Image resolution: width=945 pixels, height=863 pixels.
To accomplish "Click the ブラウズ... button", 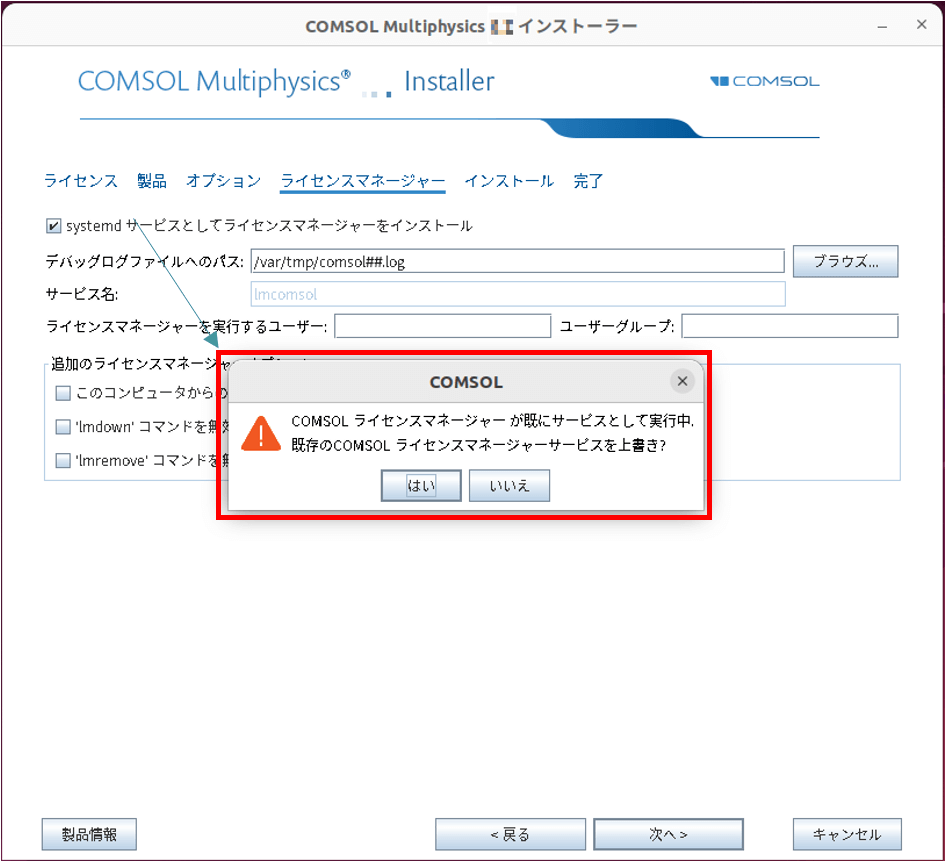I will pos(846,261).
